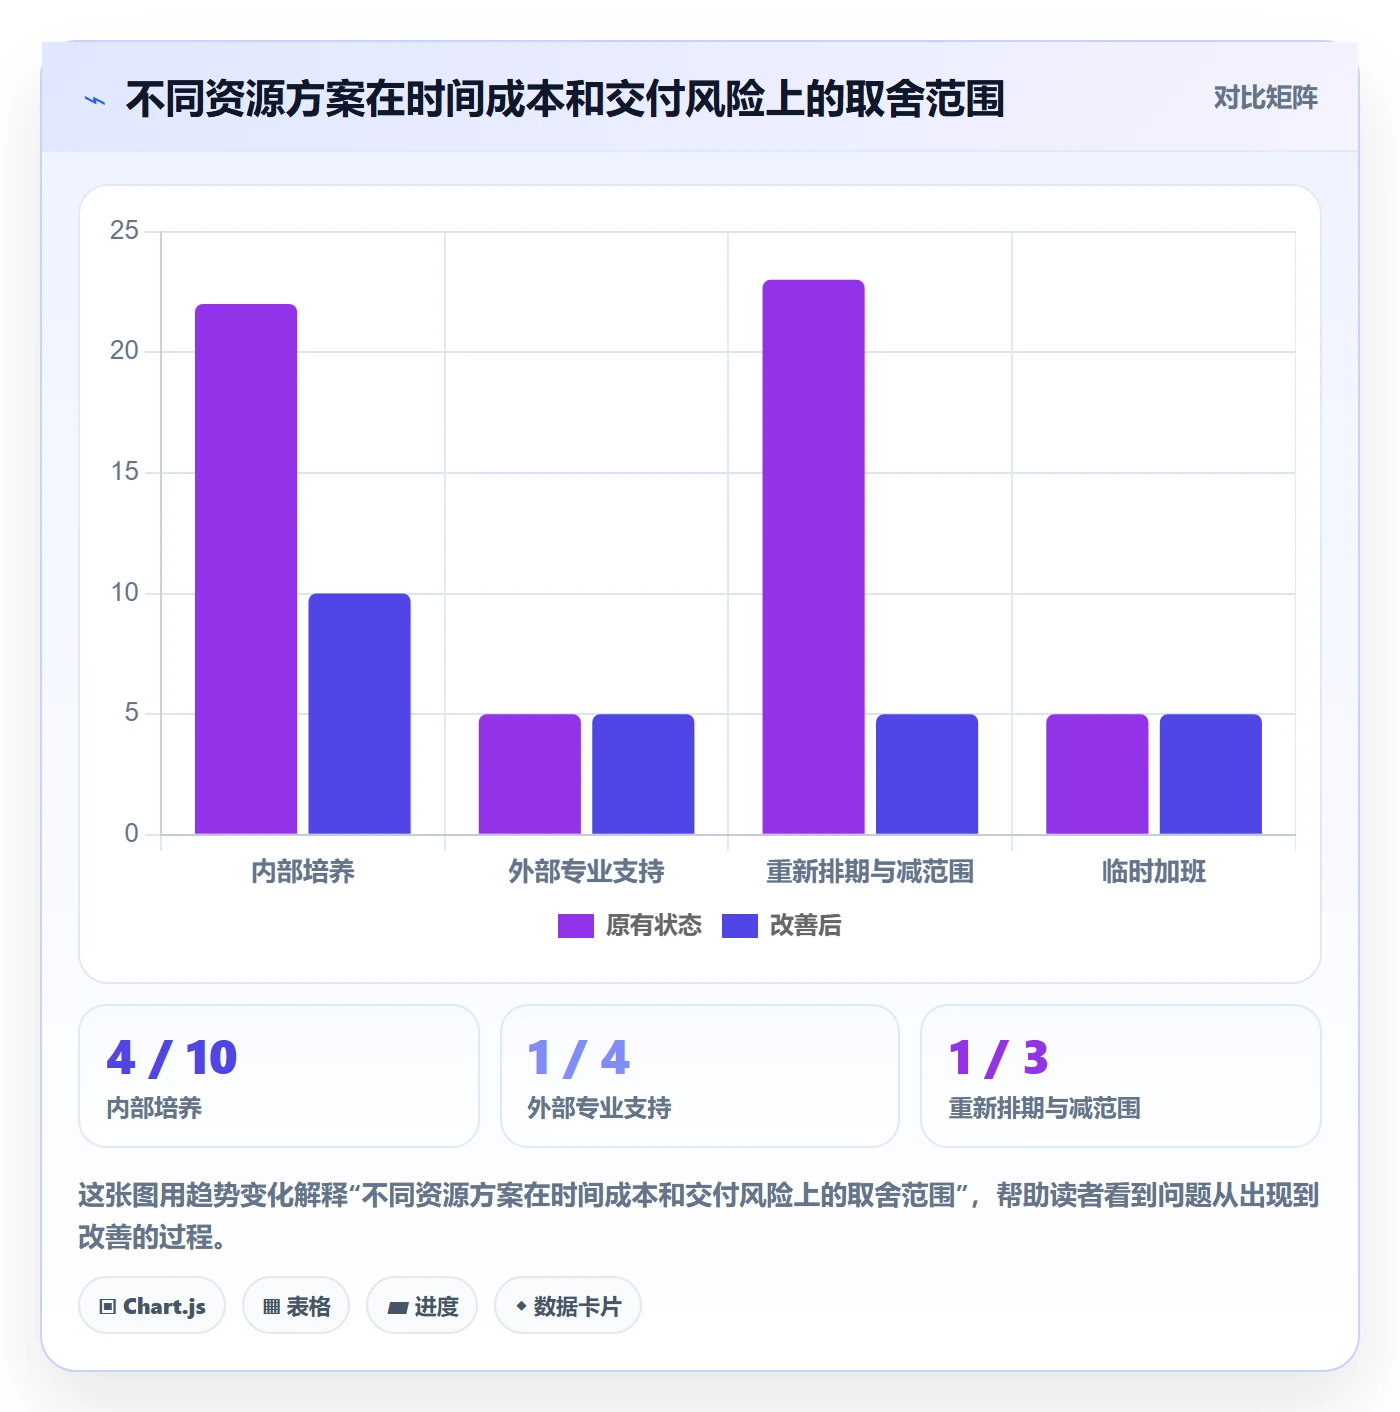Click the 对比矩阵 label in header
This screenshot has width=1400, height=1412.
pyautogui.click(x=1265, y=98)
